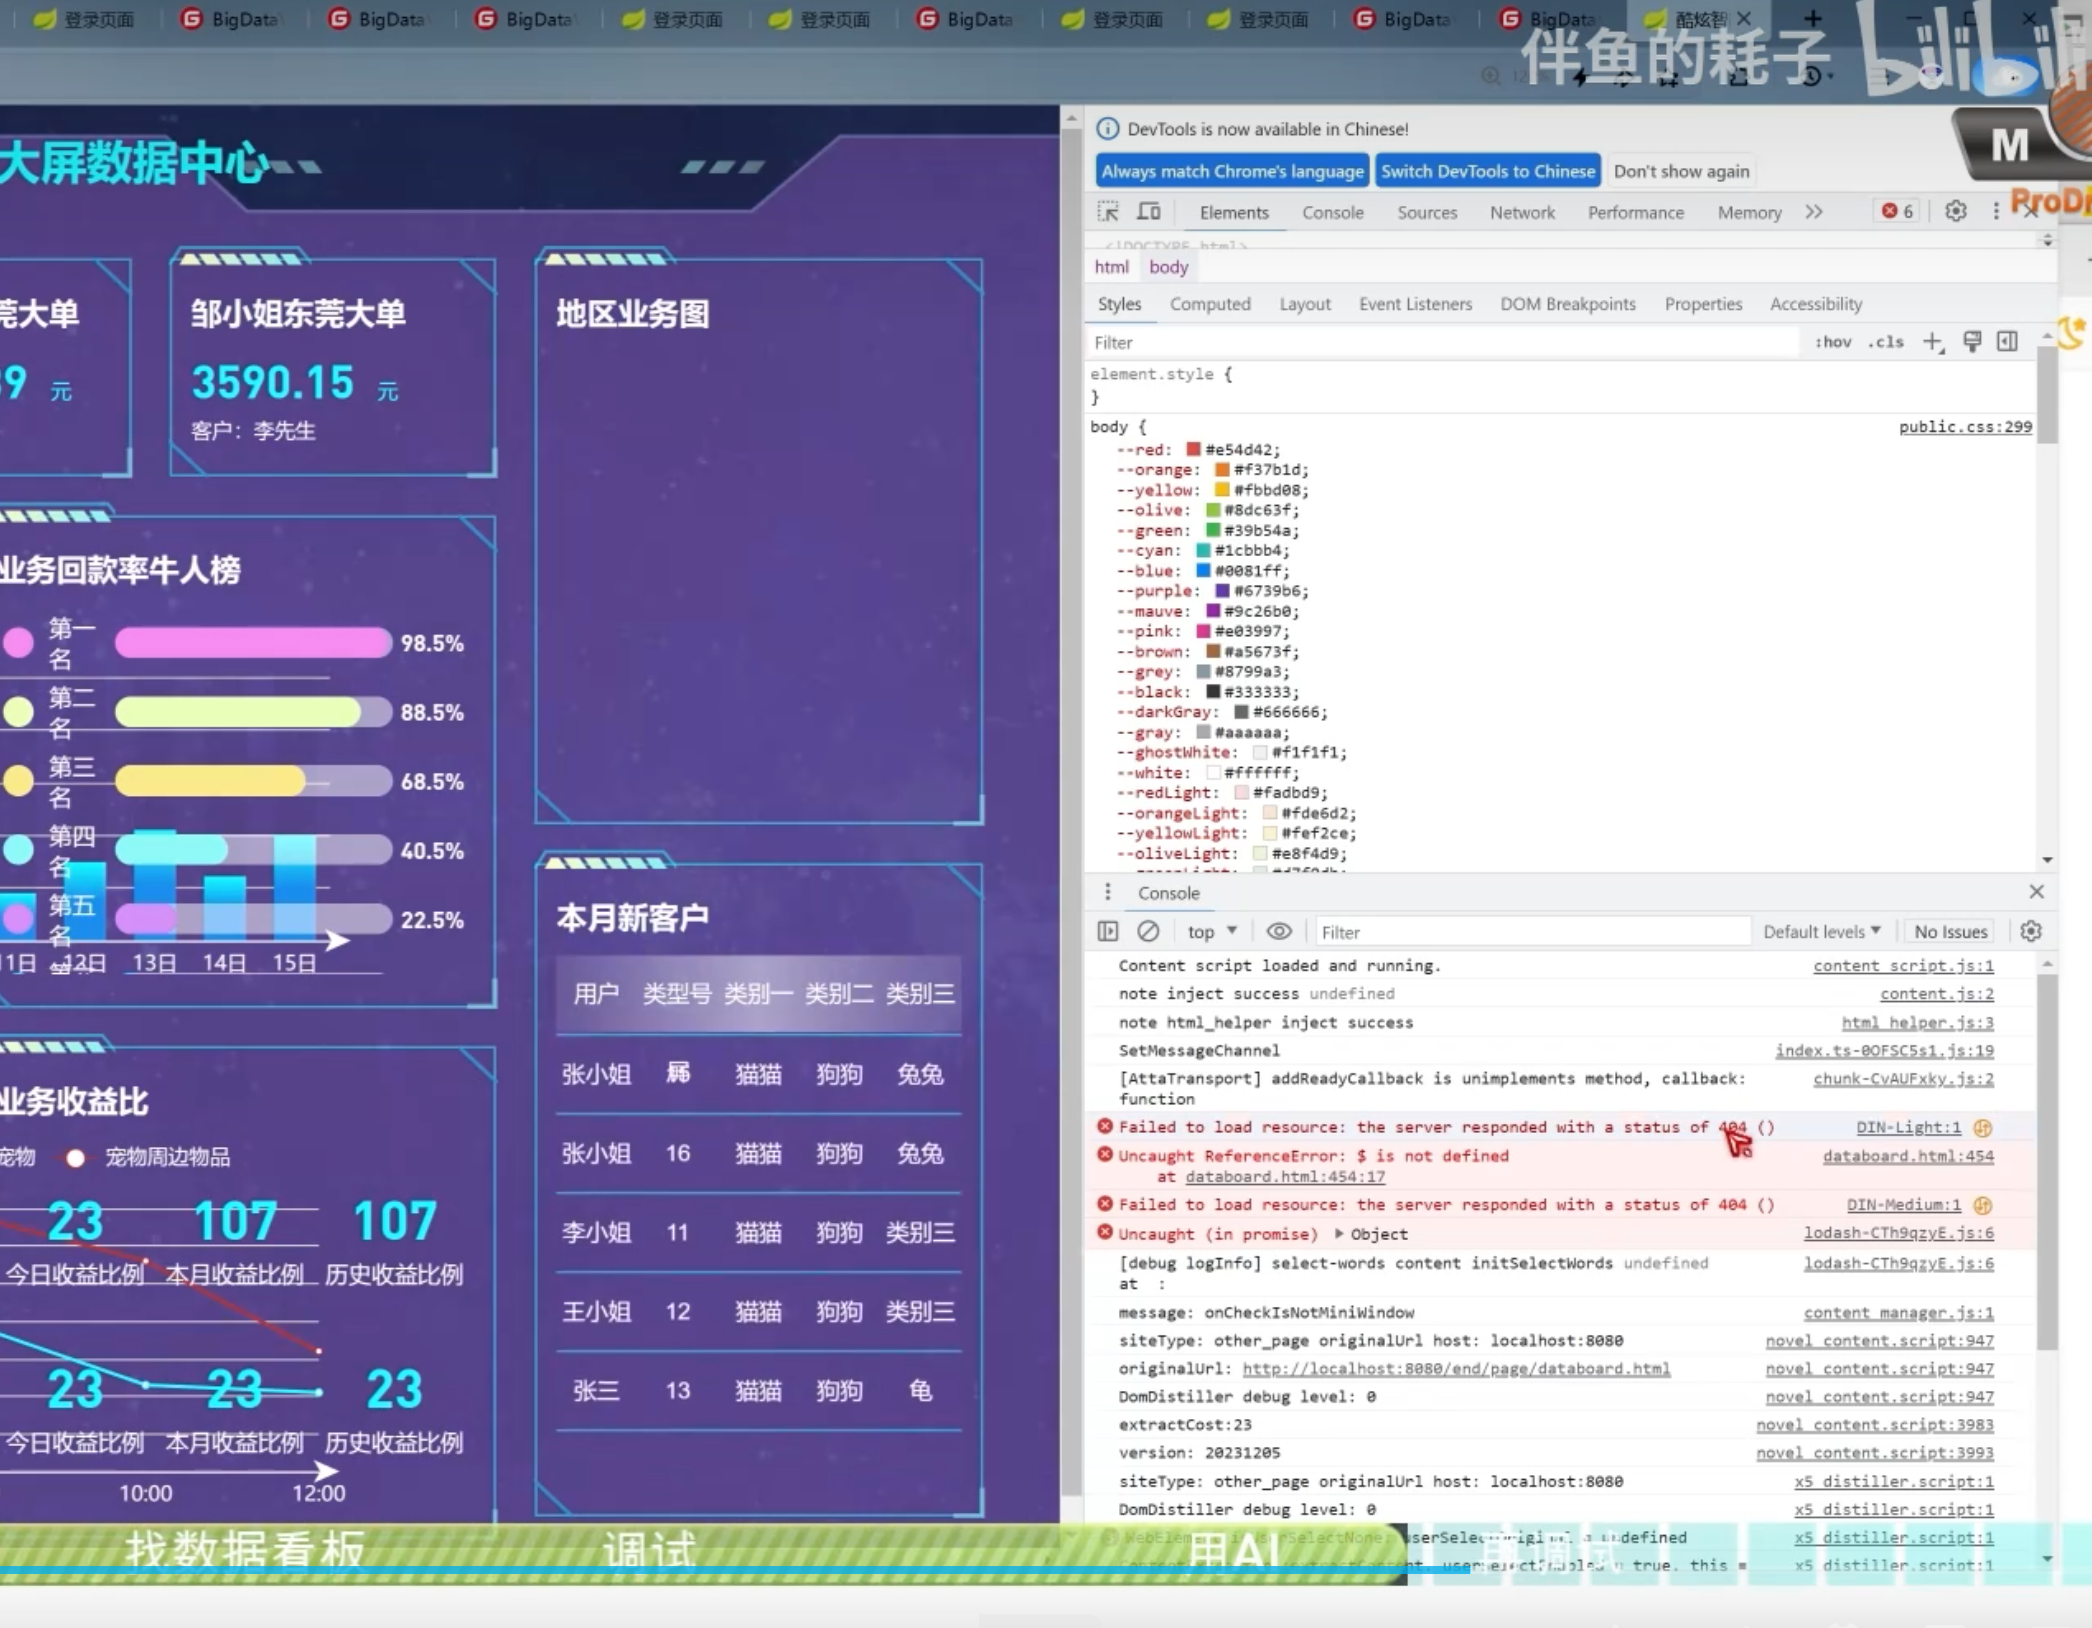Toggle device emulation mode

[x=1148, y=211]
